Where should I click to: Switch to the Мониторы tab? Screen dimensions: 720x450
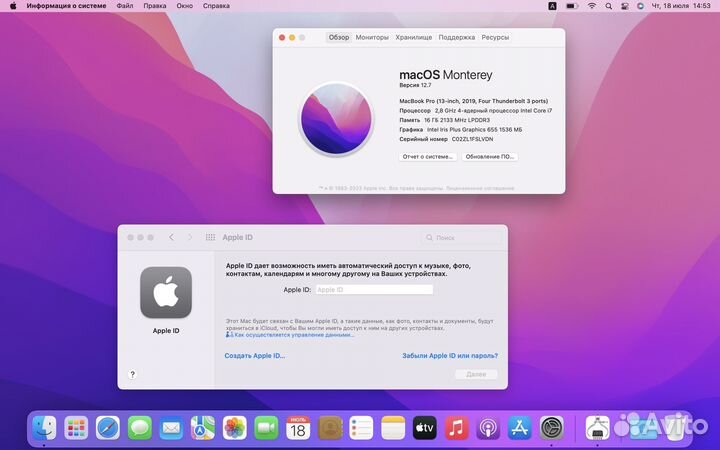(x=372, y=37)
